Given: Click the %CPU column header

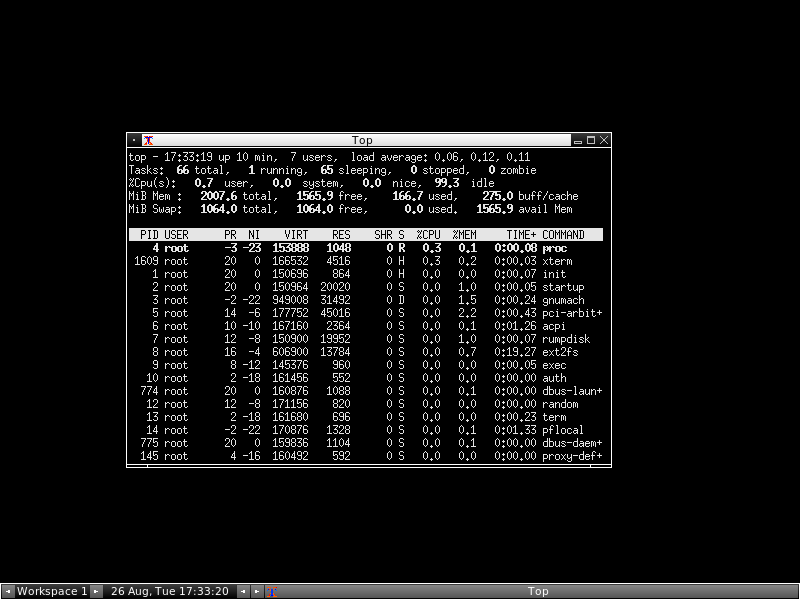Looking at the screenshot, I should point(429,235).
